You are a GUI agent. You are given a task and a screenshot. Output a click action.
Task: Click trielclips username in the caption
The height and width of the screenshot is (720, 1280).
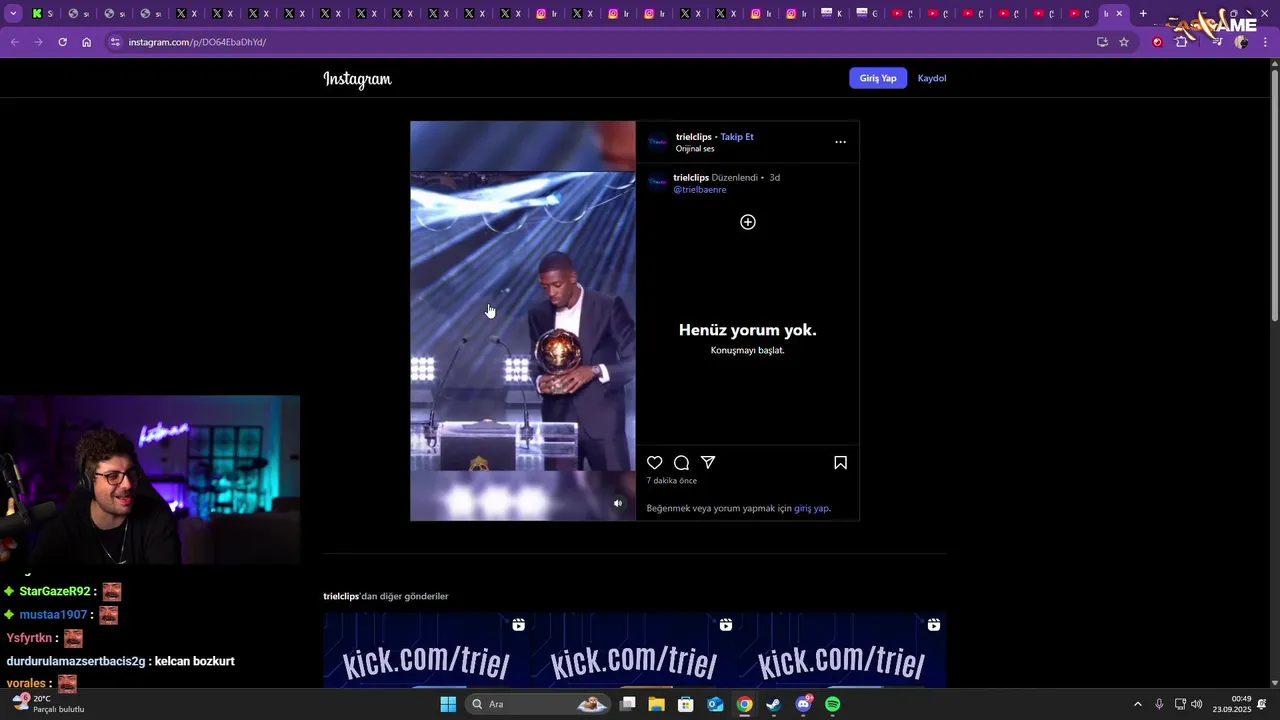coord(691,177)
